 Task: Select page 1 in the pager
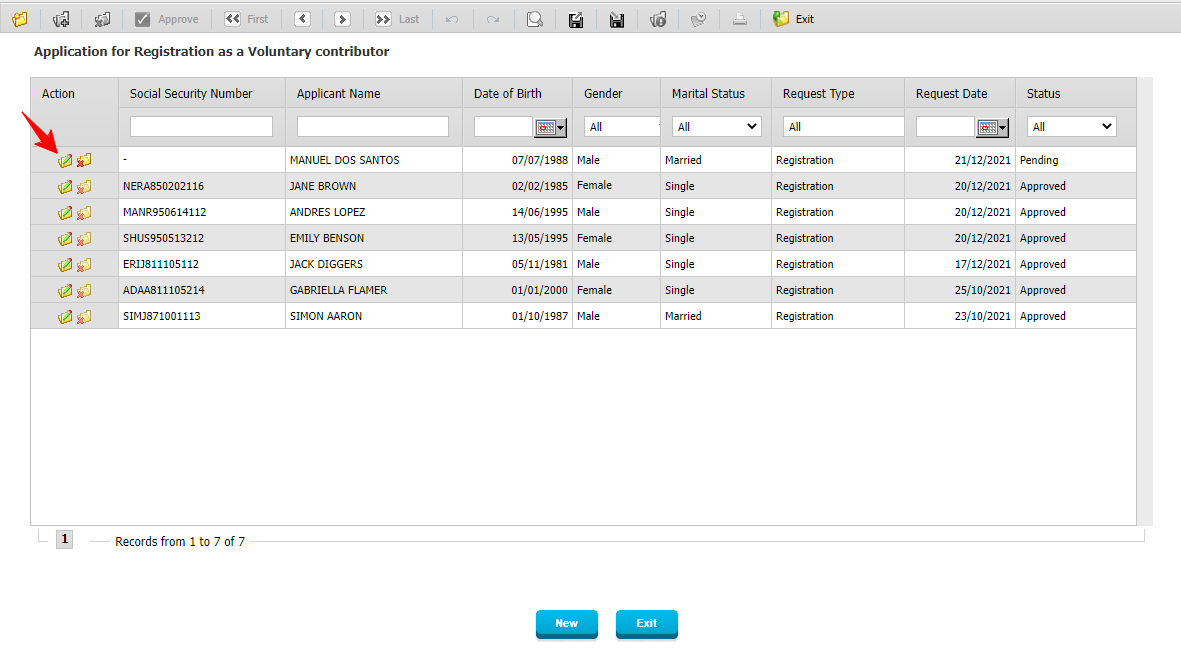coord(65,539)
